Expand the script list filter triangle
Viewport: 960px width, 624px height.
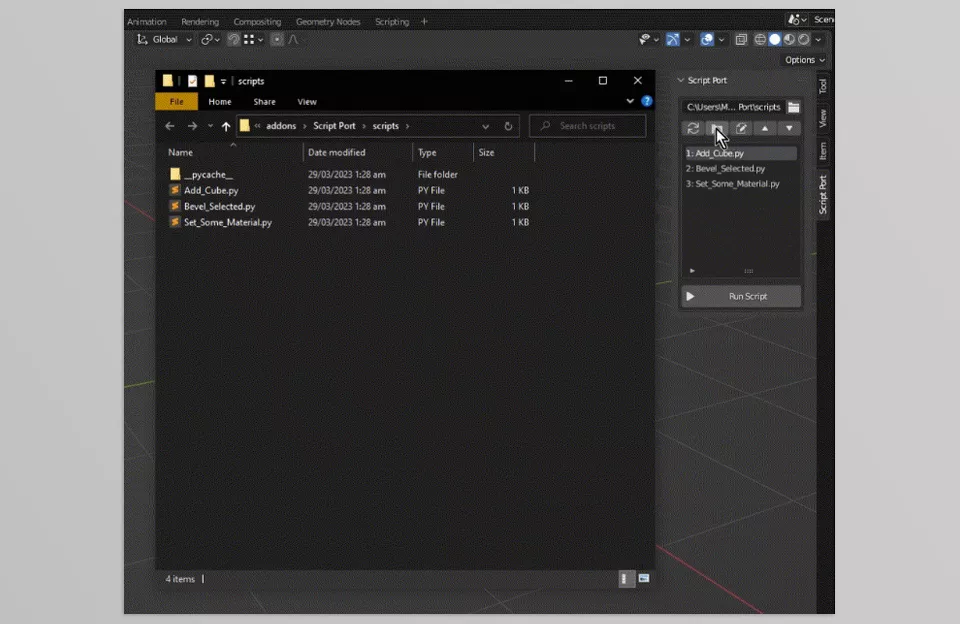[692, 271]
